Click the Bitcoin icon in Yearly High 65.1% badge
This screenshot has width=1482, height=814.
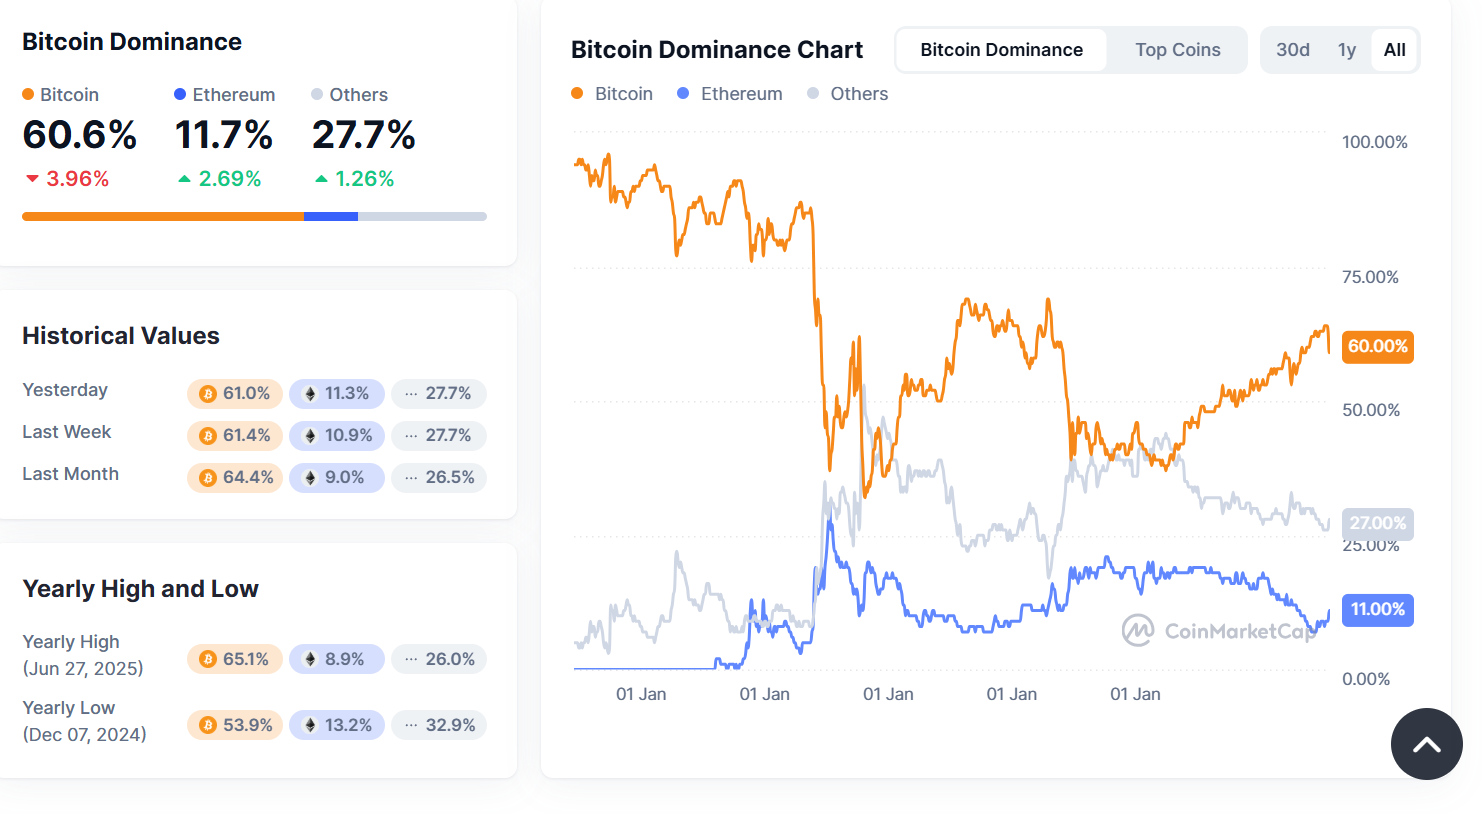(208, 659)
